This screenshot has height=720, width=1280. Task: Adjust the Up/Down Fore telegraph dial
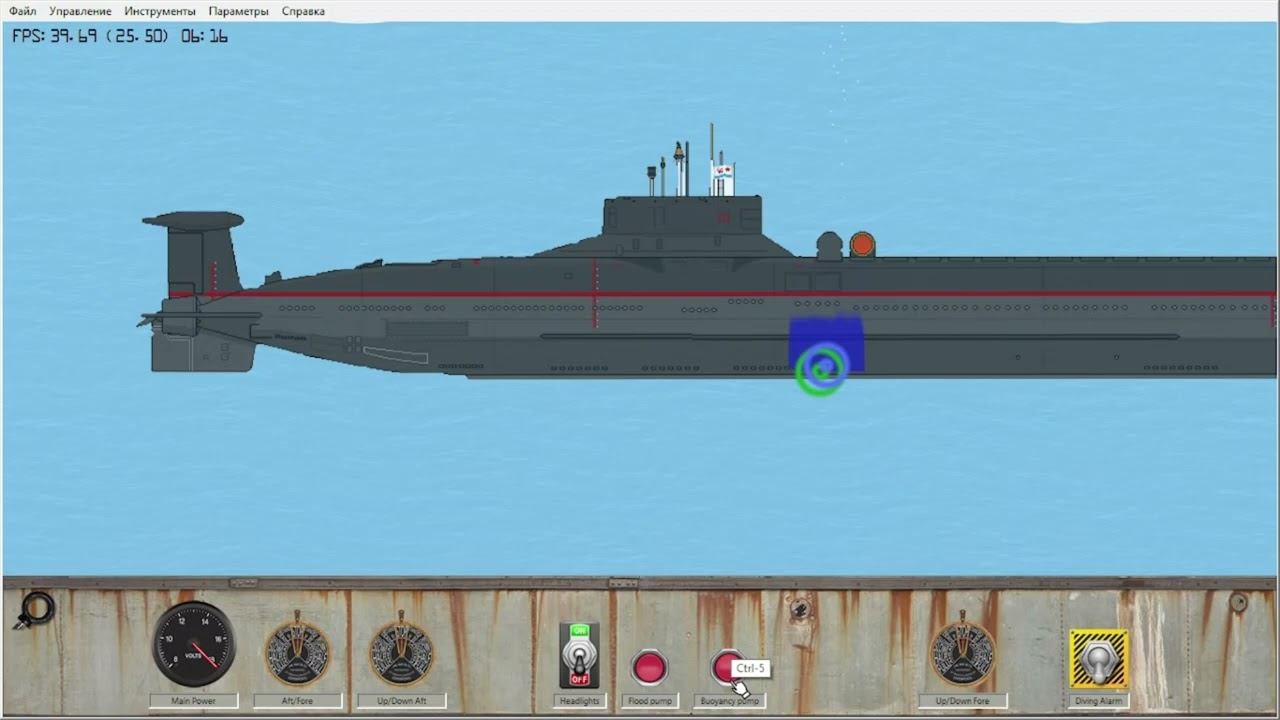point(962,652)
